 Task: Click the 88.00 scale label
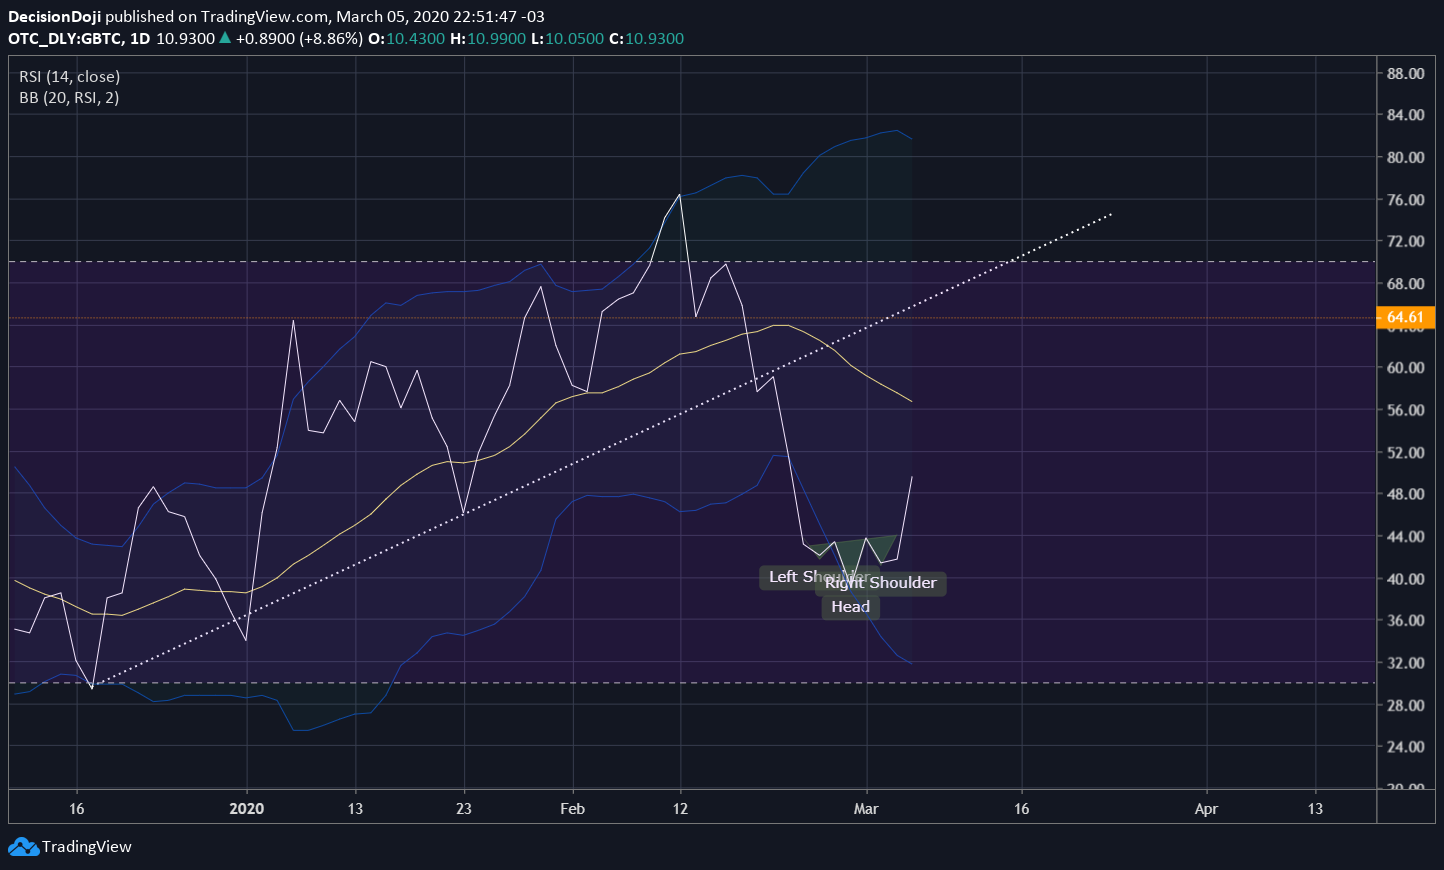click(1405, 74)
